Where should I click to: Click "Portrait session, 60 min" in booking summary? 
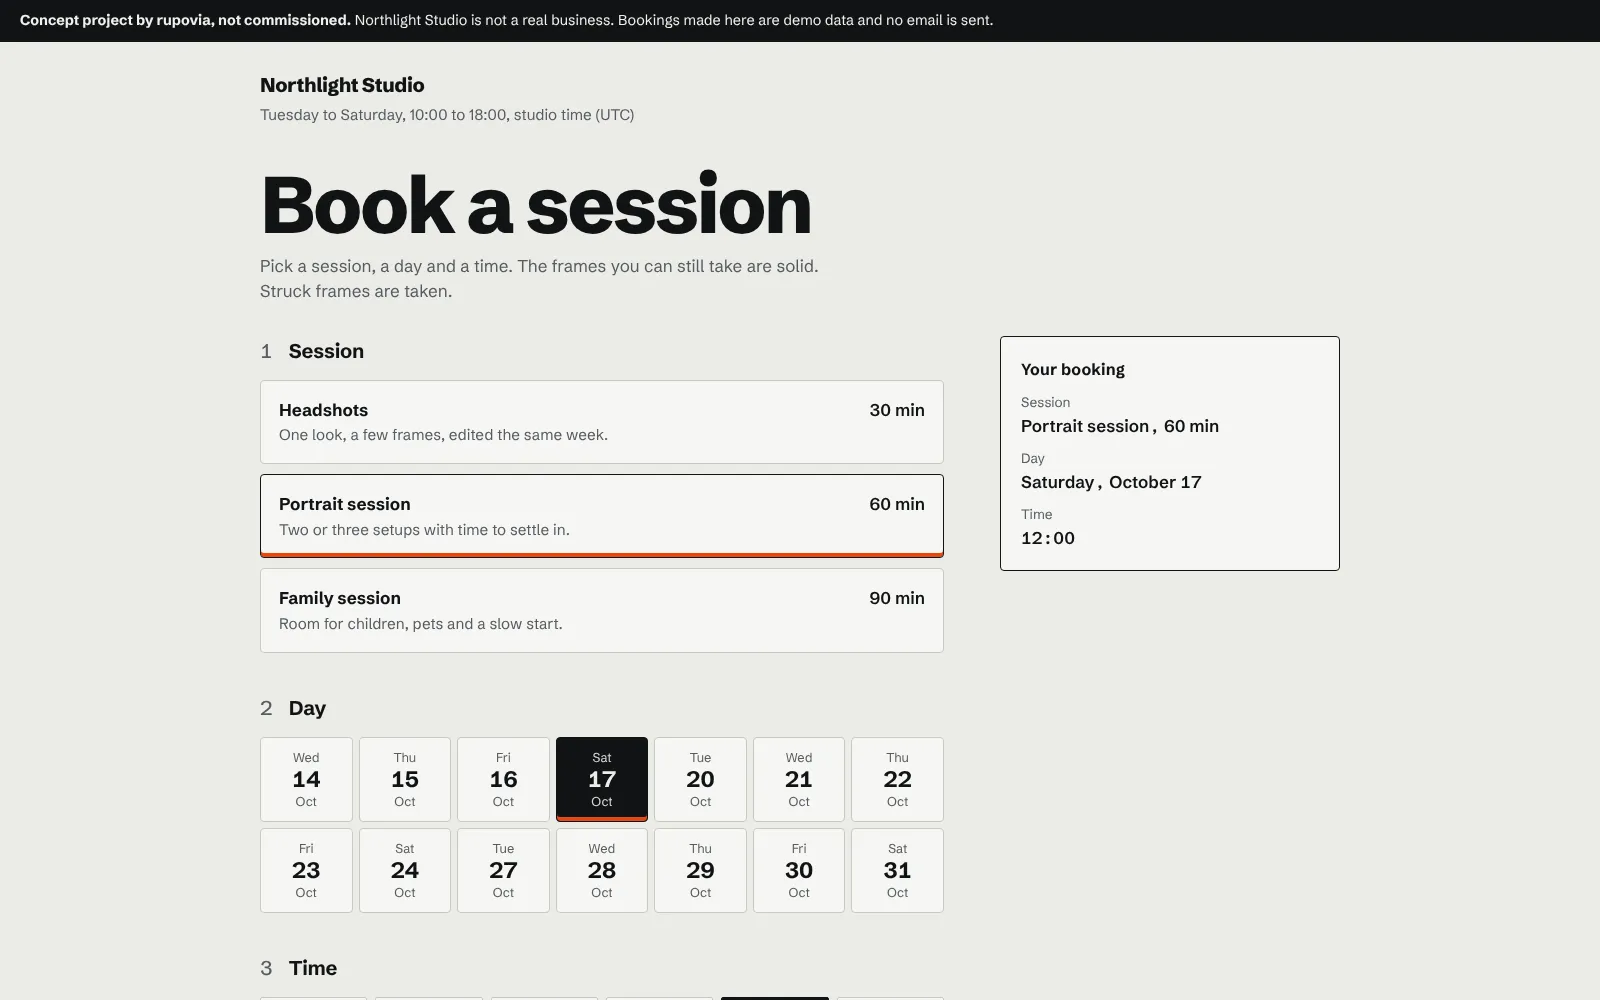(1120, 426)
